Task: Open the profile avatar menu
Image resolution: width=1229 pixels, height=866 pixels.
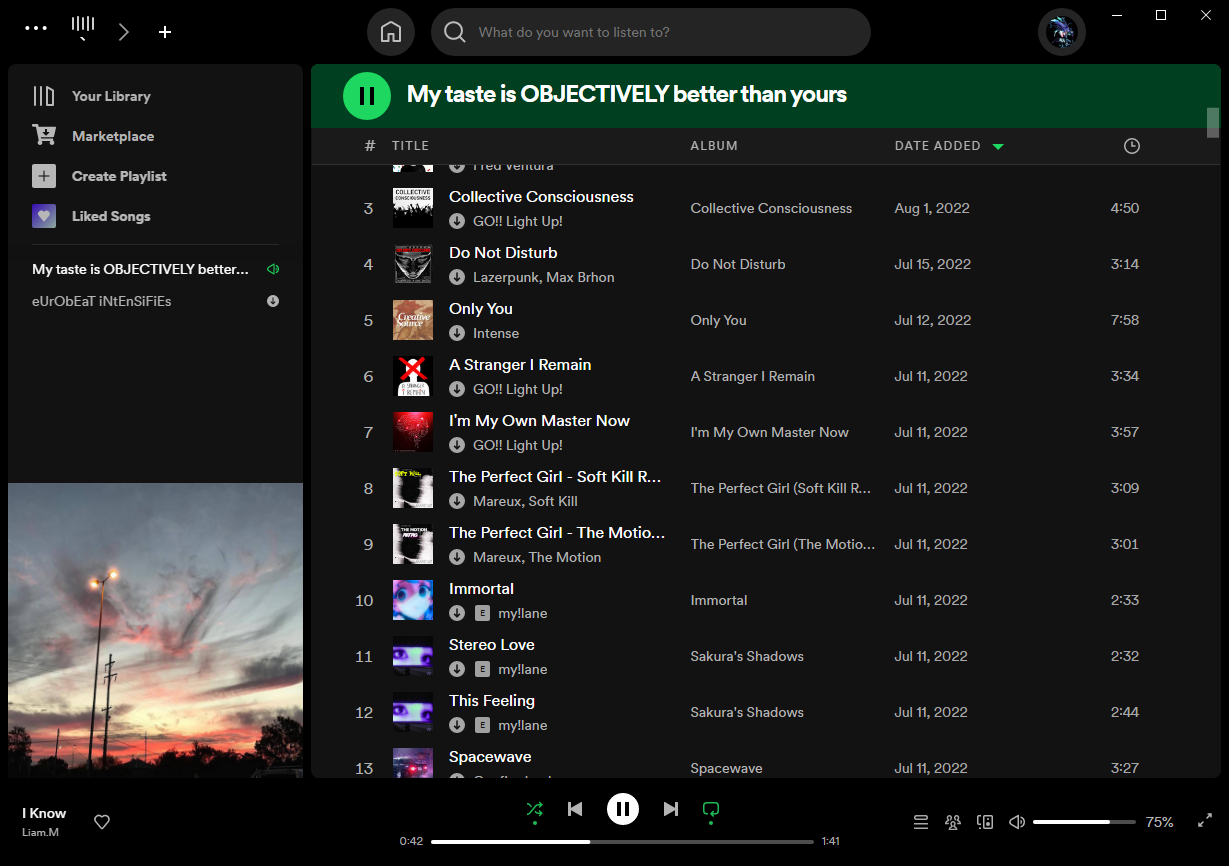Action: [1062, 32]
